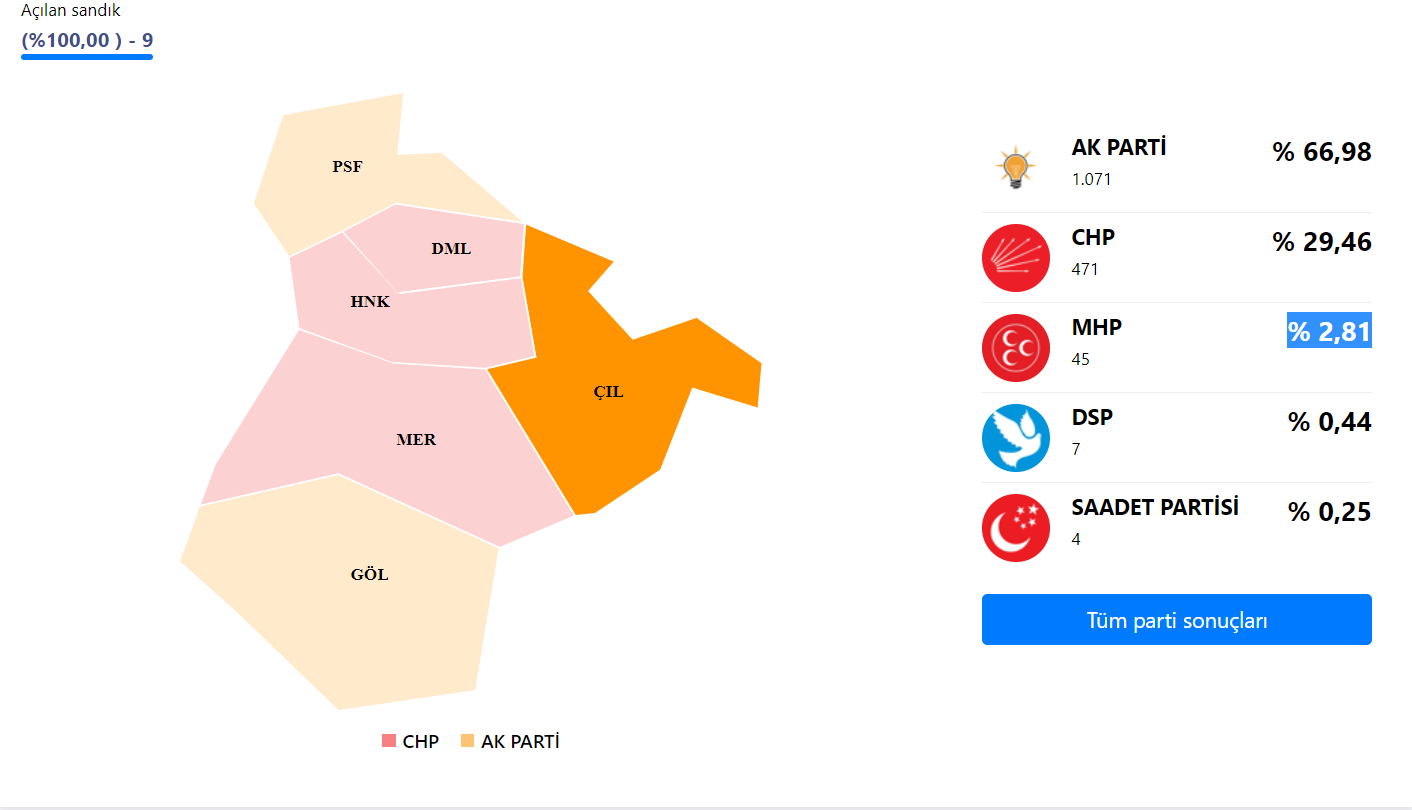
Task: Toggle the CHP legend color square
Action: (389, 742)
